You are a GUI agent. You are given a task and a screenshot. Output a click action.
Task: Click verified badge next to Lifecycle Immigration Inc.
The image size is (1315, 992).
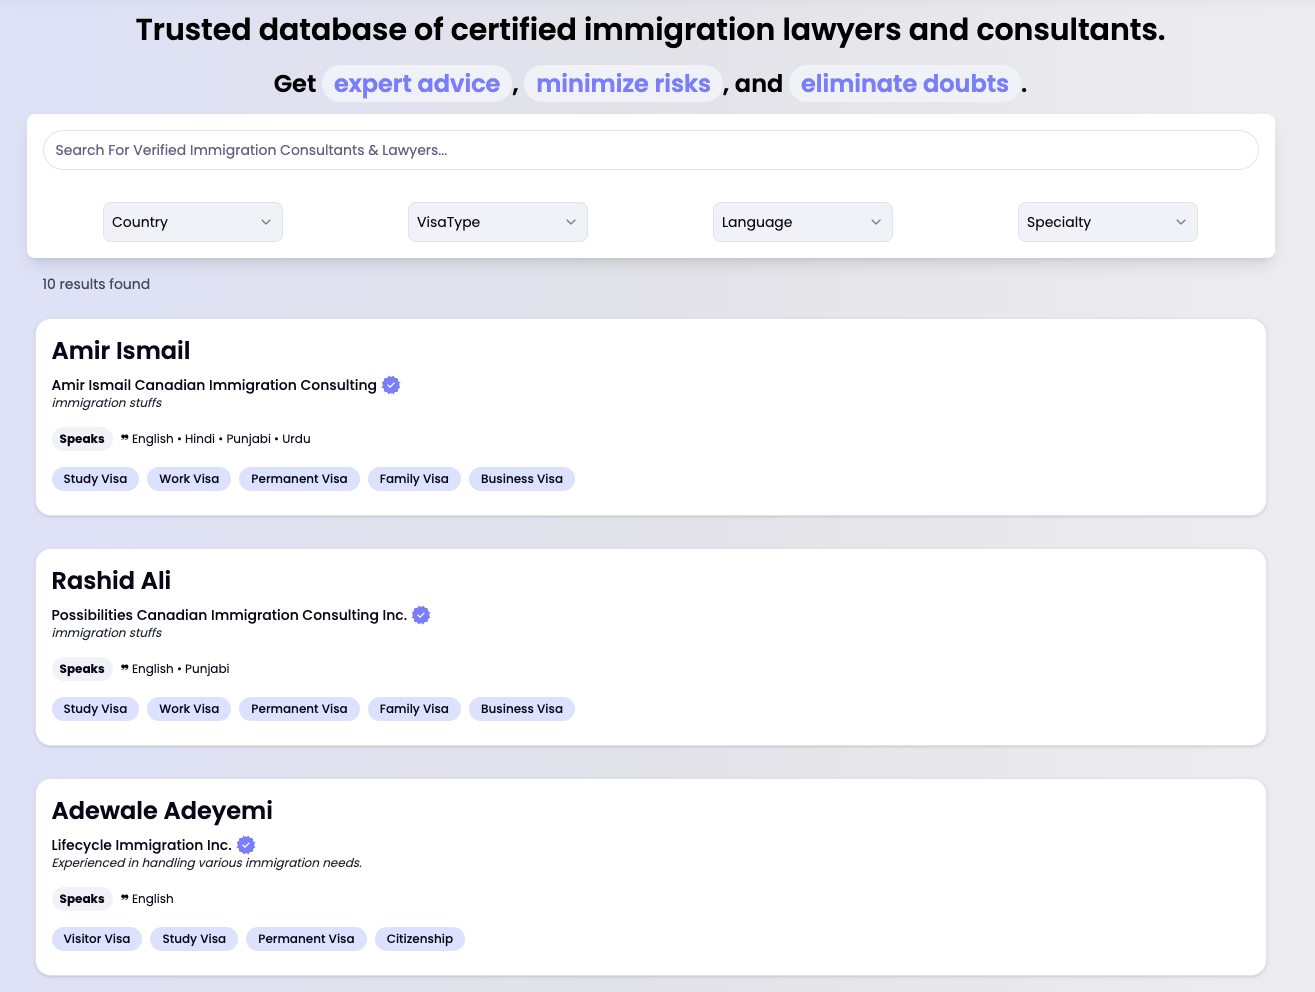pos(246,845)
